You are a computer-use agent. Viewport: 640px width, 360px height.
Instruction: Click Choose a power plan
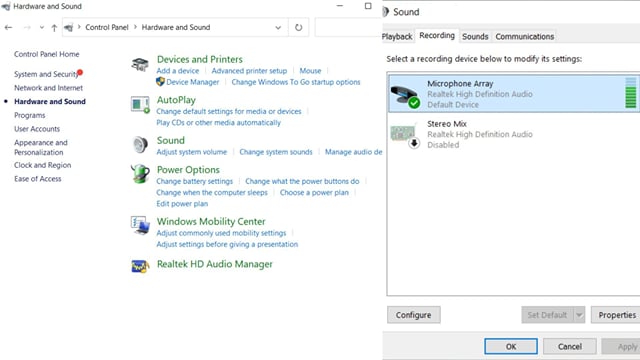click(x=314, y=192)
